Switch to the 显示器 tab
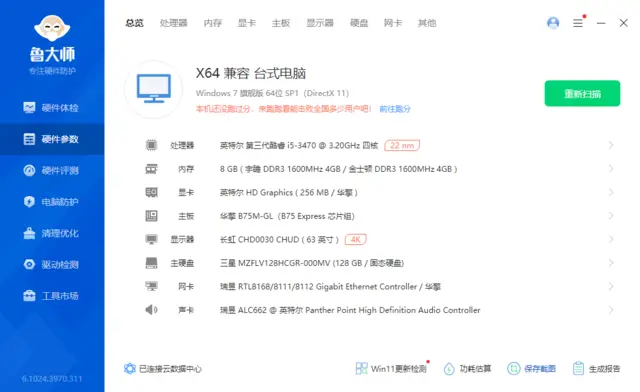Screen dimensions: 640x392 pyautogui.click(x=320, y=23)
